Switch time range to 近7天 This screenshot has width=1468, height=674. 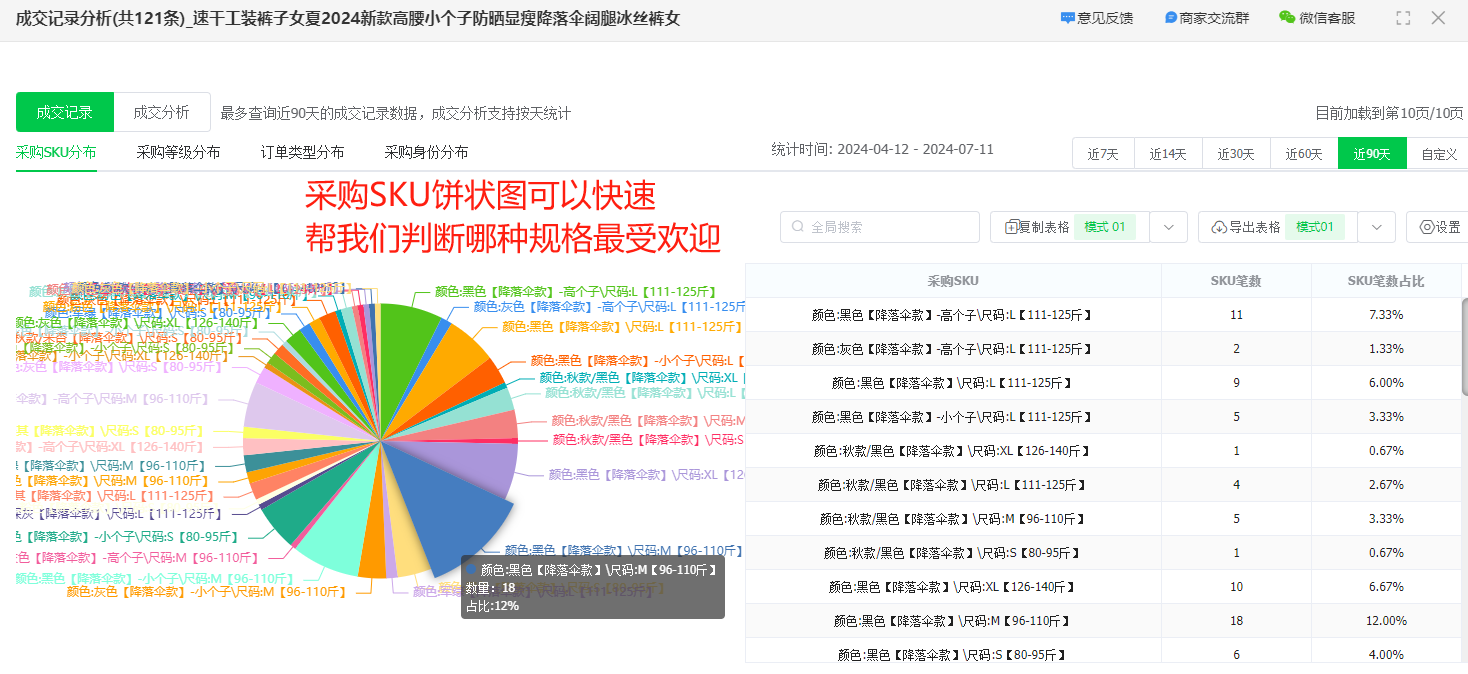[1103, 153]
